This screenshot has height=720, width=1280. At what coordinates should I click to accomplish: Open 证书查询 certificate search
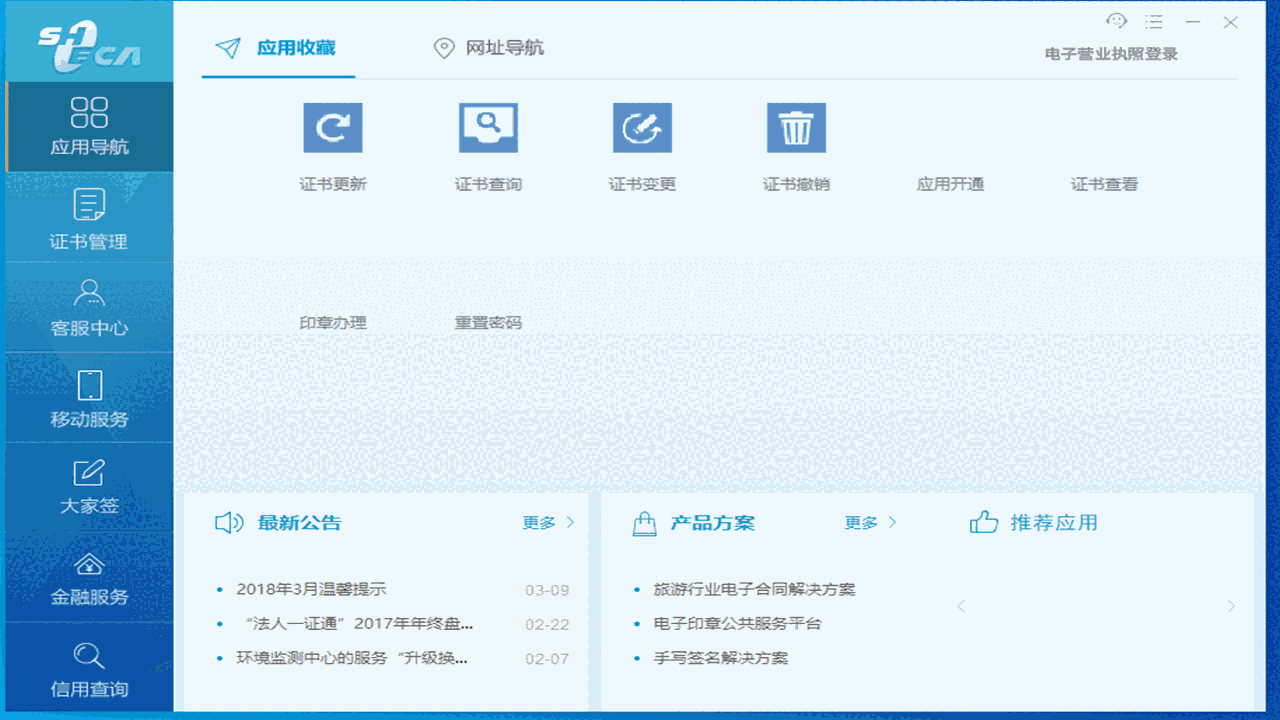(487, 127)
